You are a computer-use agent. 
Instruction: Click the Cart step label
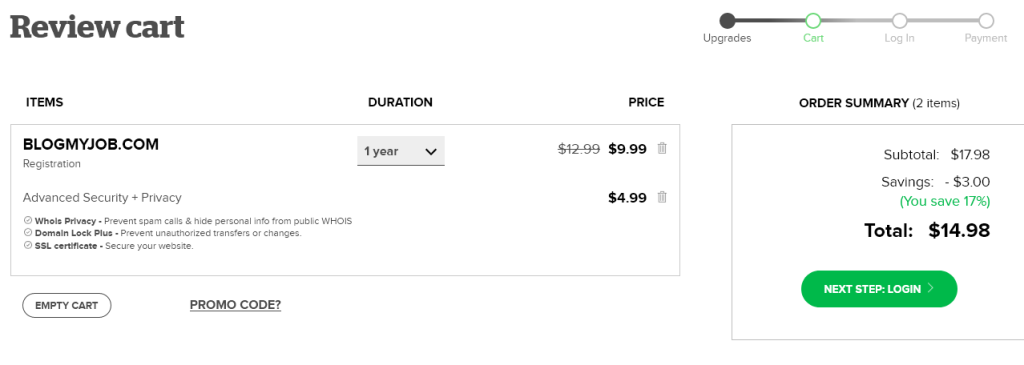click(x=813, y=38)
